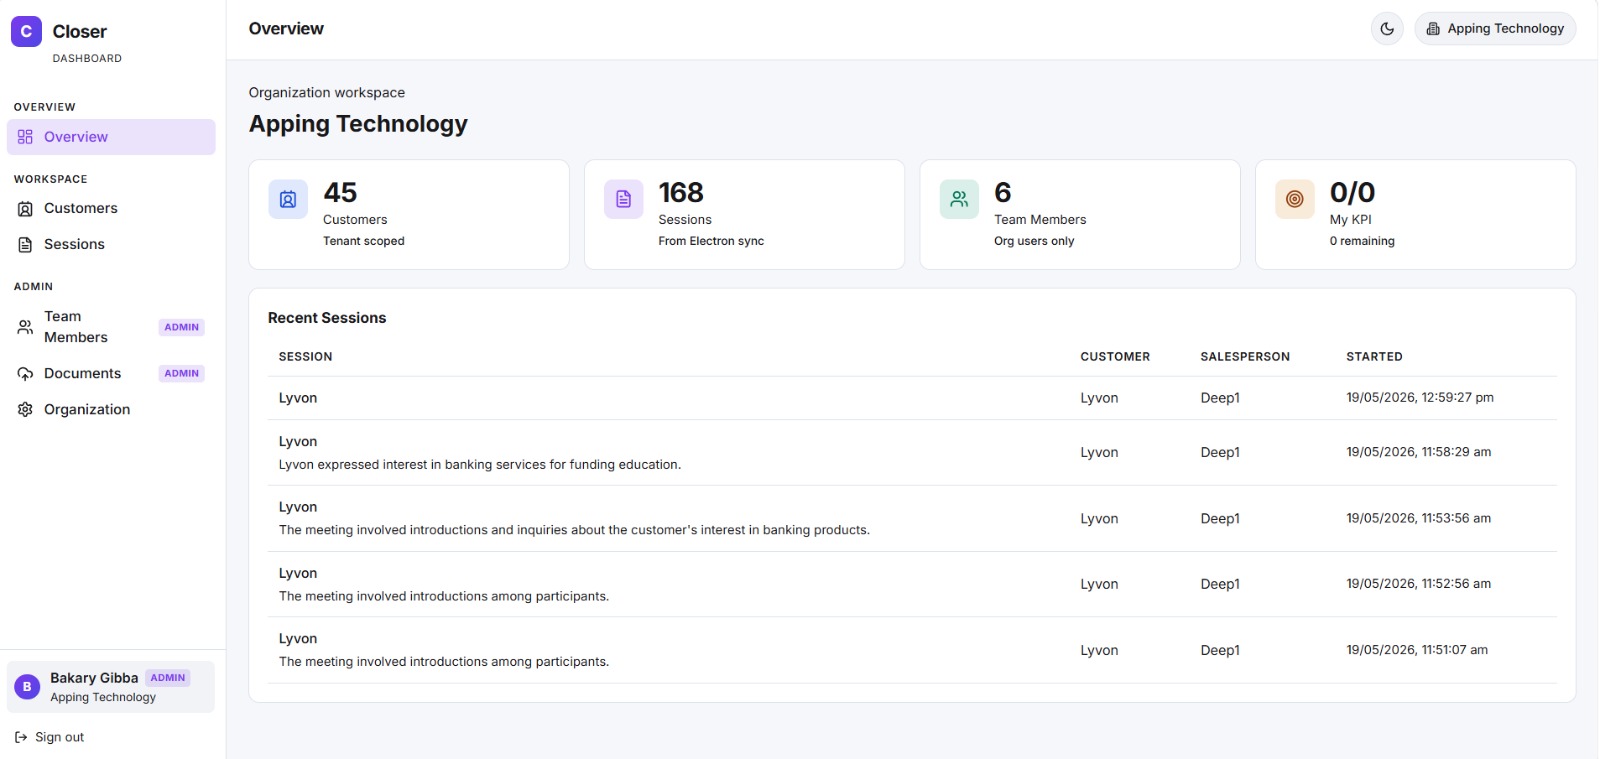Click the 6 team members count
Viewport: 1600px width, 759px height.
tap(1002, 192)
